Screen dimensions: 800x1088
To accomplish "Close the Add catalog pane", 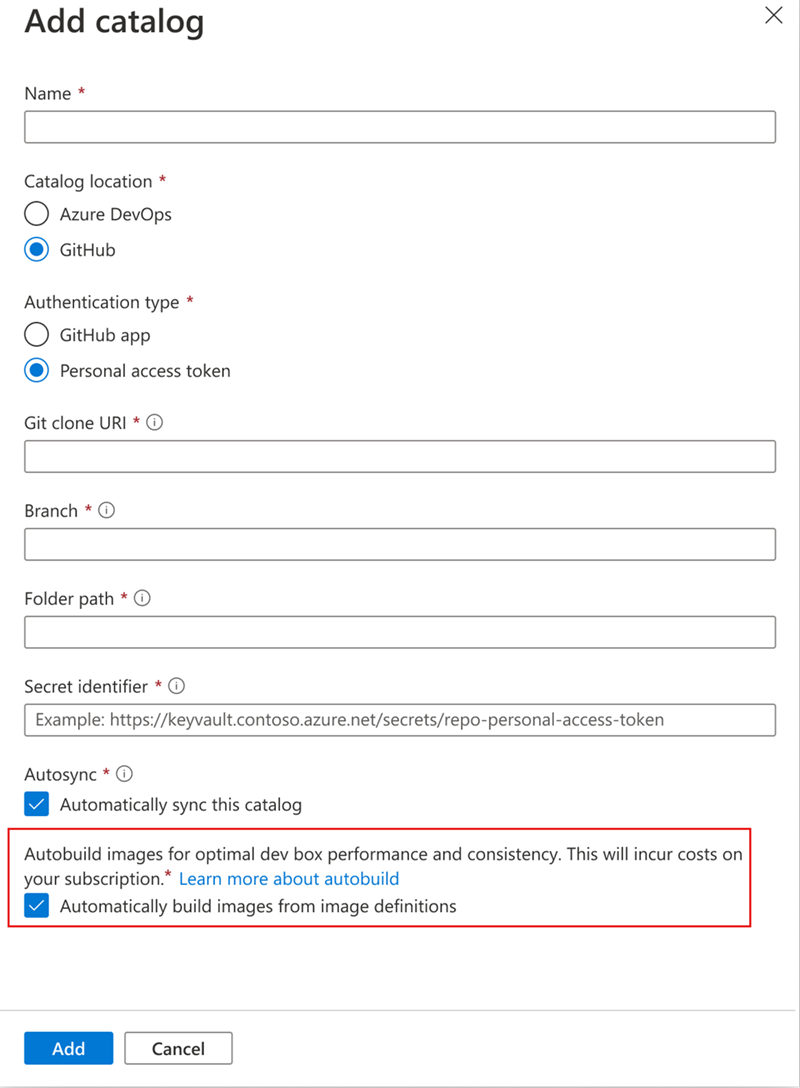I will 773,15.
